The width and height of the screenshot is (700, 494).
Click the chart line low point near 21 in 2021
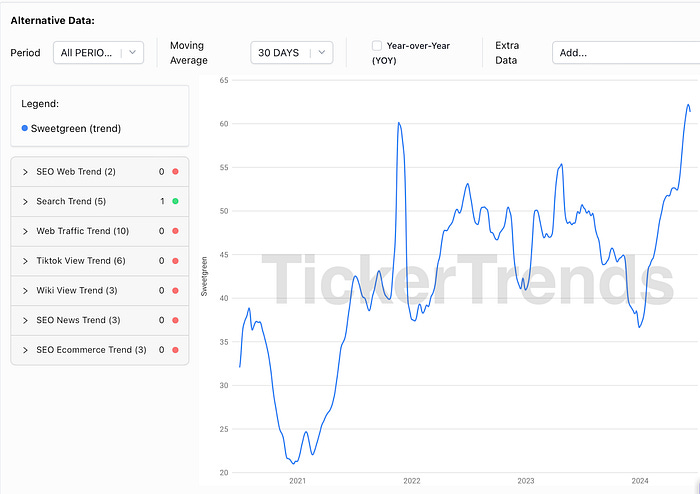[x=293, y=464]
